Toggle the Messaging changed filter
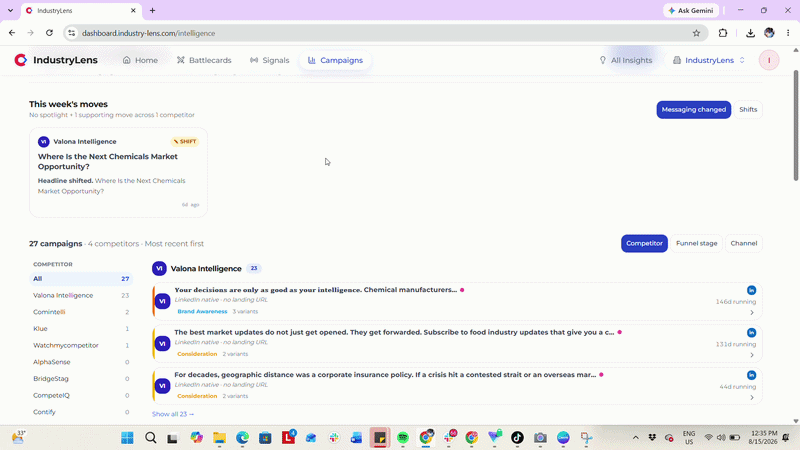This screenshot has width=800, height=450. click(693, 110)
